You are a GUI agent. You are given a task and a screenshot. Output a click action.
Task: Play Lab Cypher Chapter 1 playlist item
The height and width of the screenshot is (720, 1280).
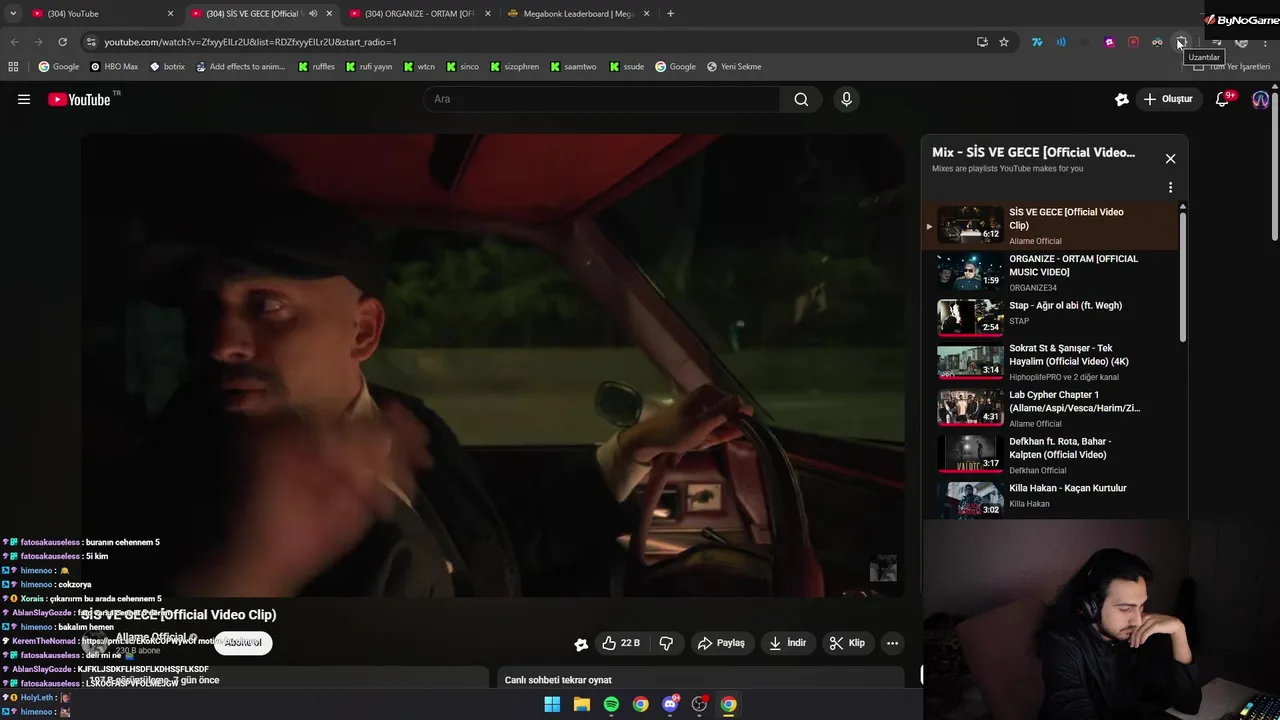[x=1050, y=408]
